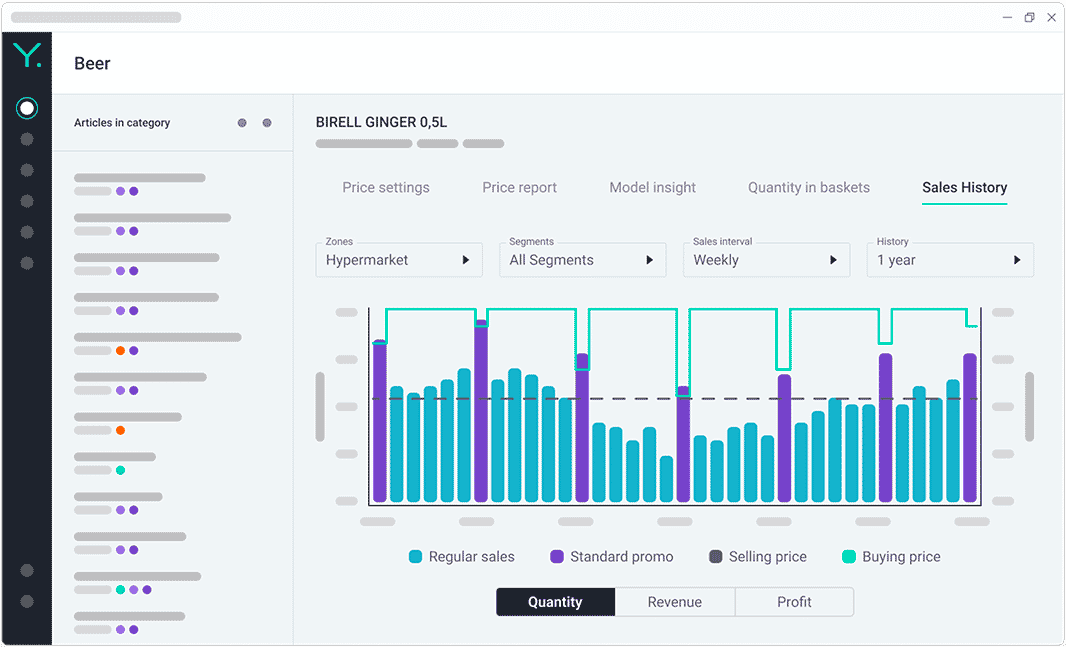The image size is (1066, 647).
Task: Close the application window
Action: [x=1052, y=17]
